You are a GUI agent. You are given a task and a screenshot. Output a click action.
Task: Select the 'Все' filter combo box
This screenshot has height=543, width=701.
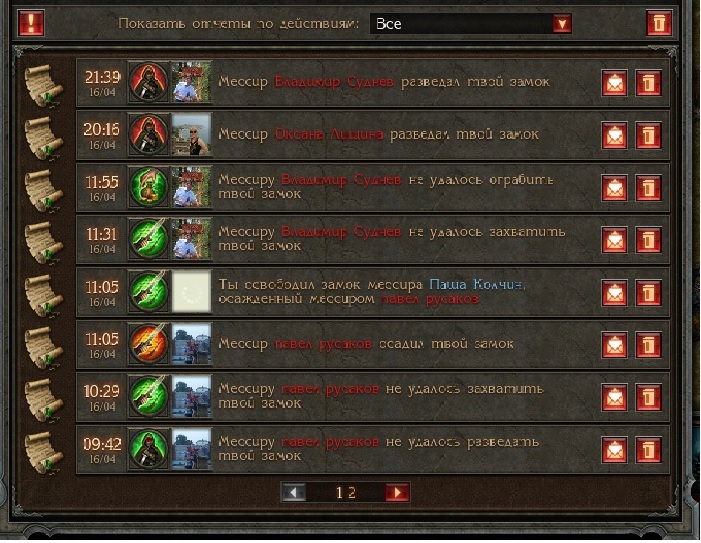tap(471, 23)
